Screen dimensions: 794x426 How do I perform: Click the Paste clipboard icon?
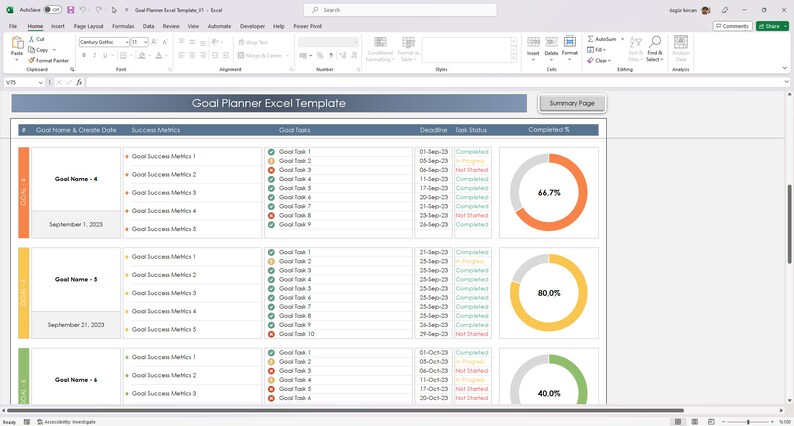click(x=17, y=43)
